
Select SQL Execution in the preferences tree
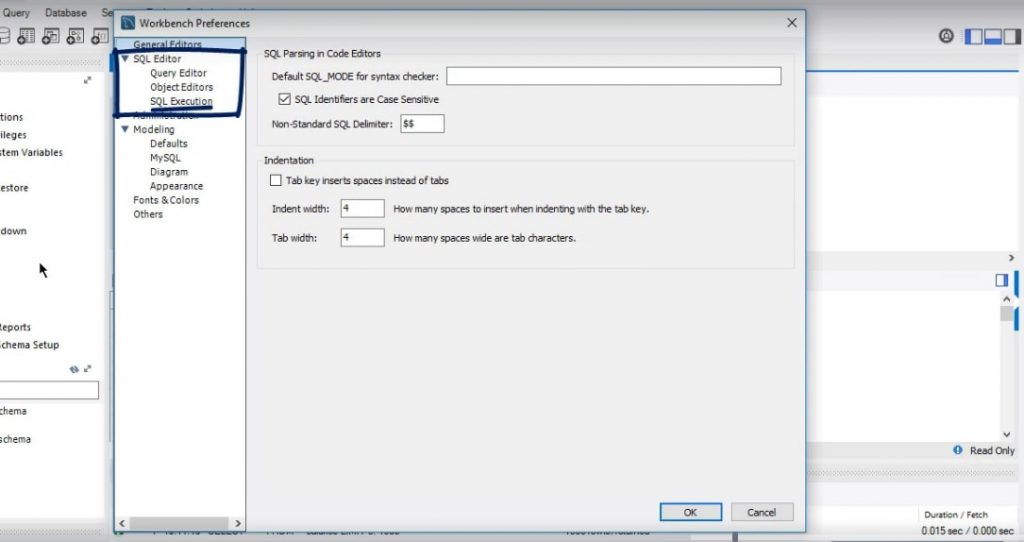click(181, 102)
